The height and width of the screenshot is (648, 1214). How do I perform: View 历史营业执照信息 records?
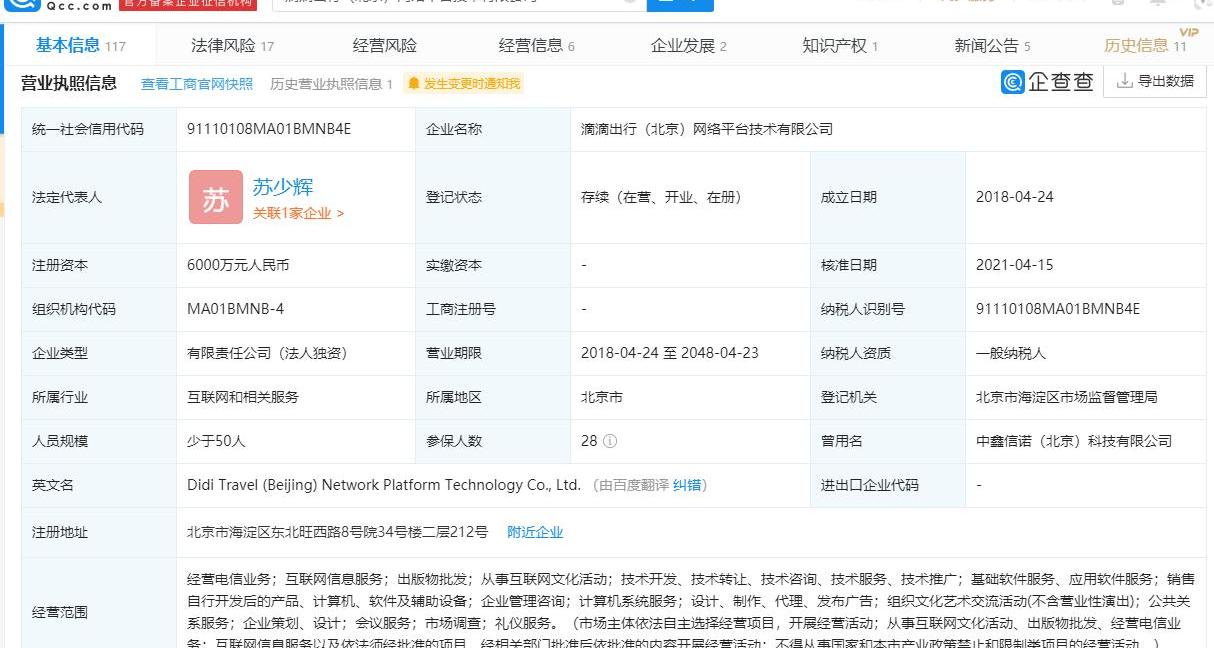pos(331,84)
